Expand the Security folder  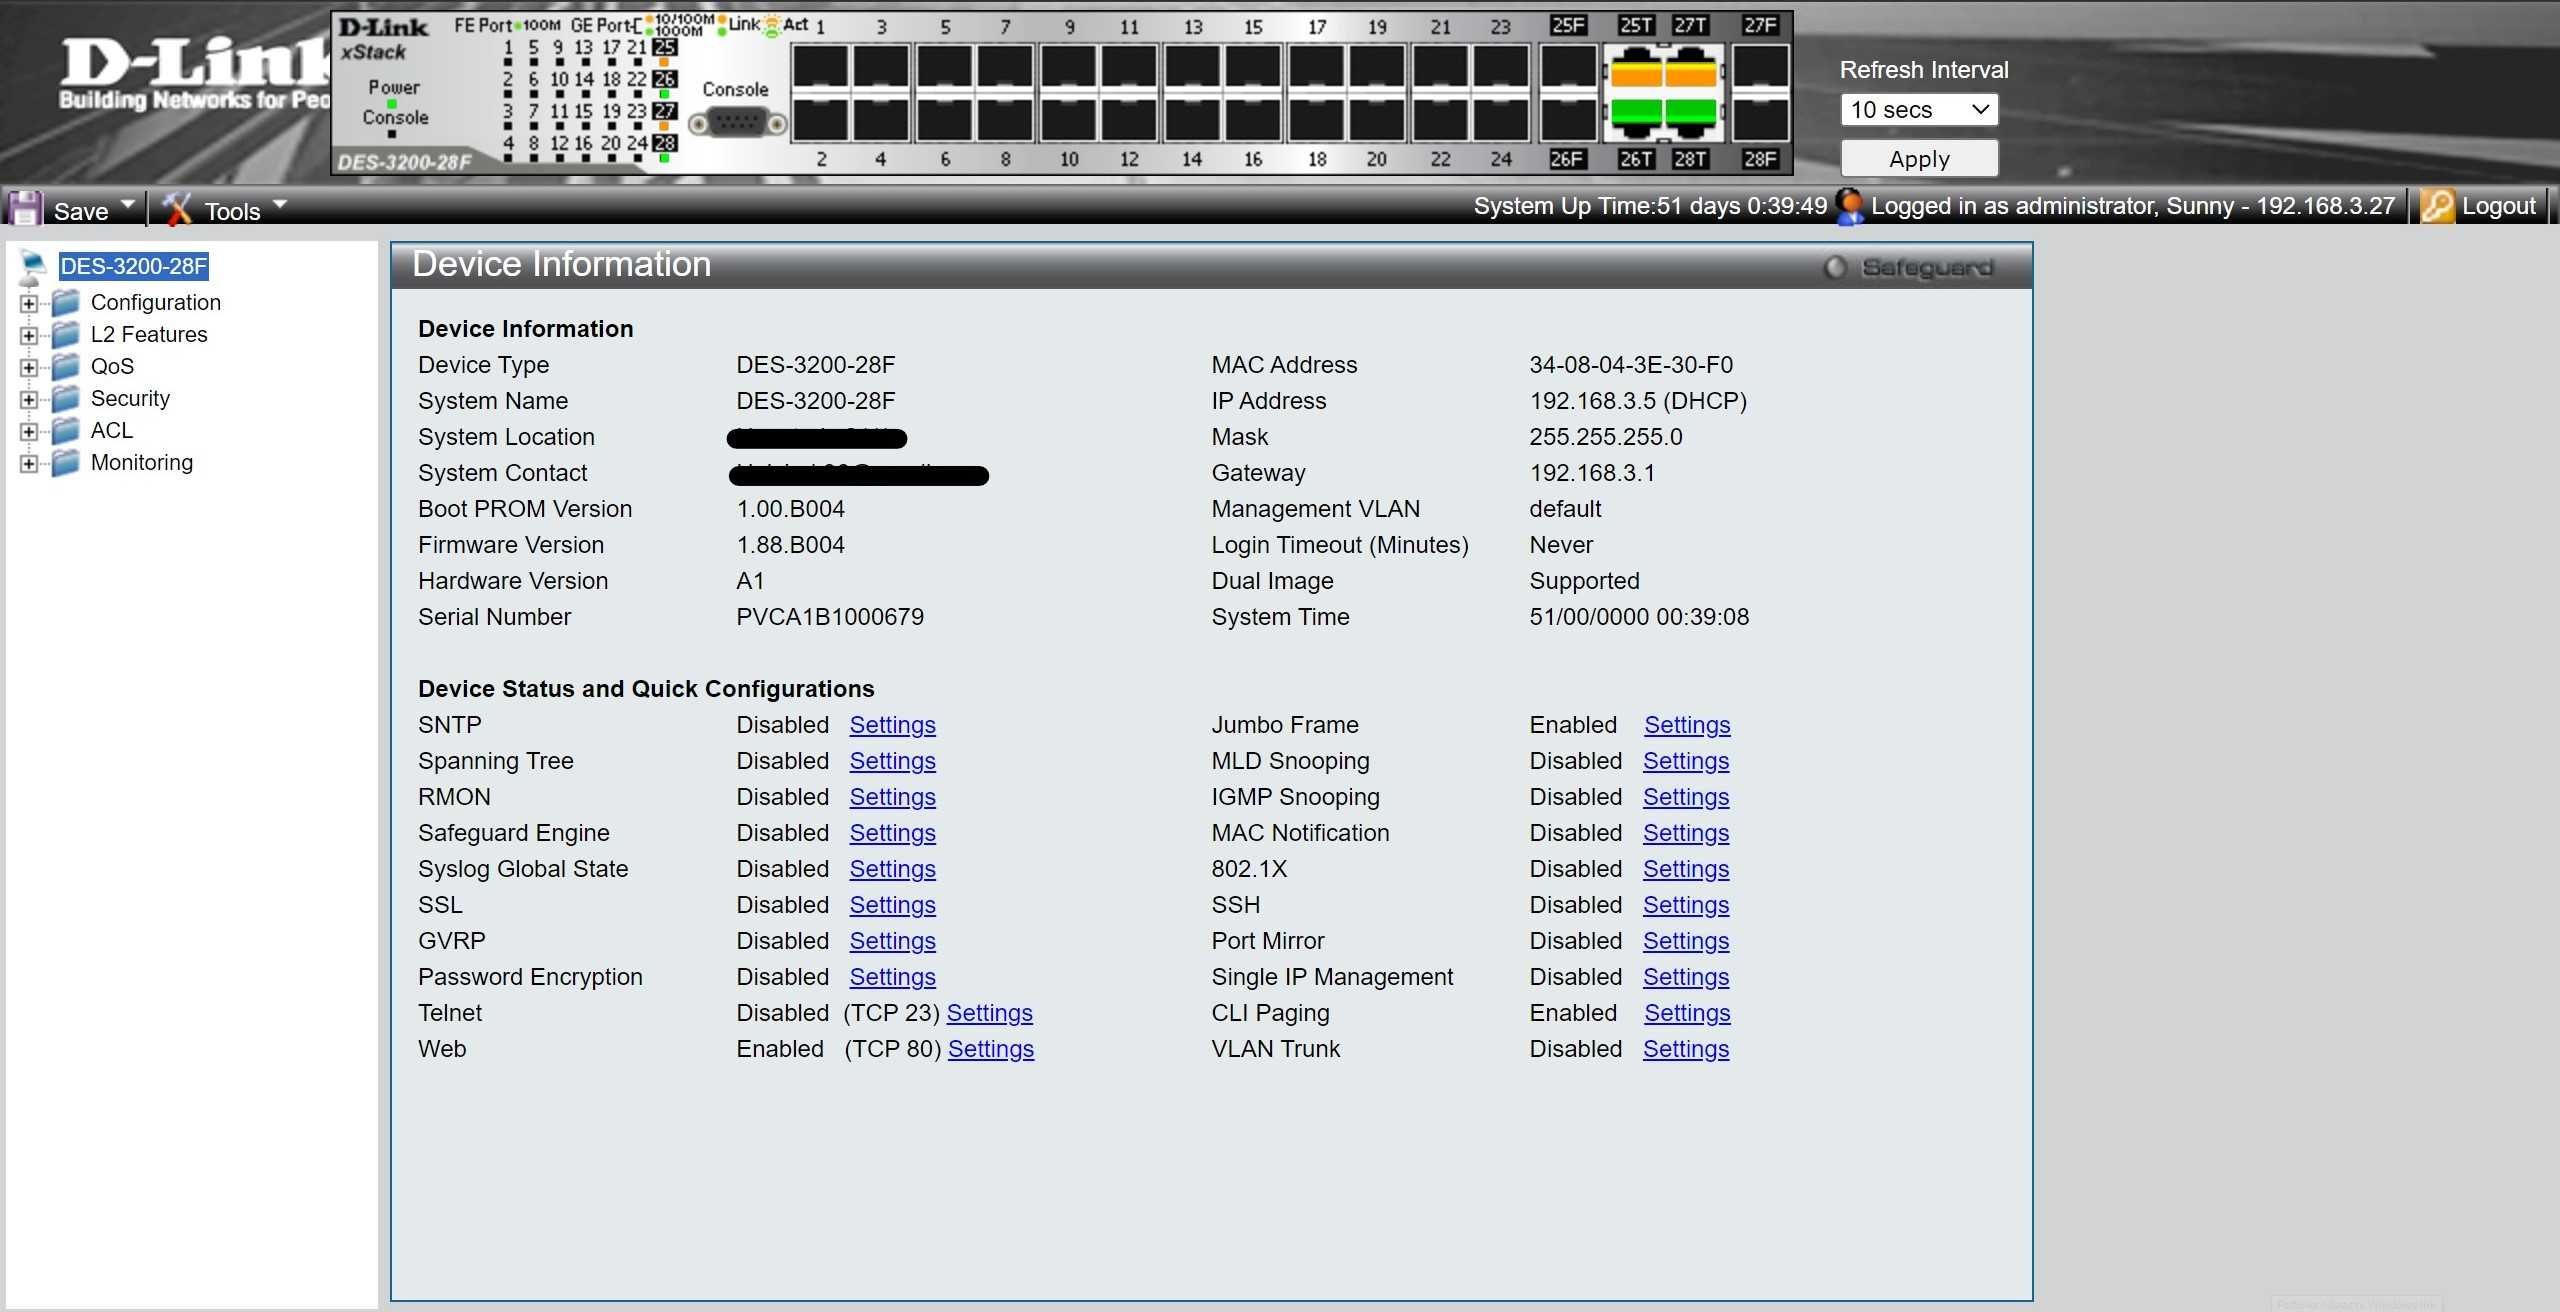(x=29, y=399)
